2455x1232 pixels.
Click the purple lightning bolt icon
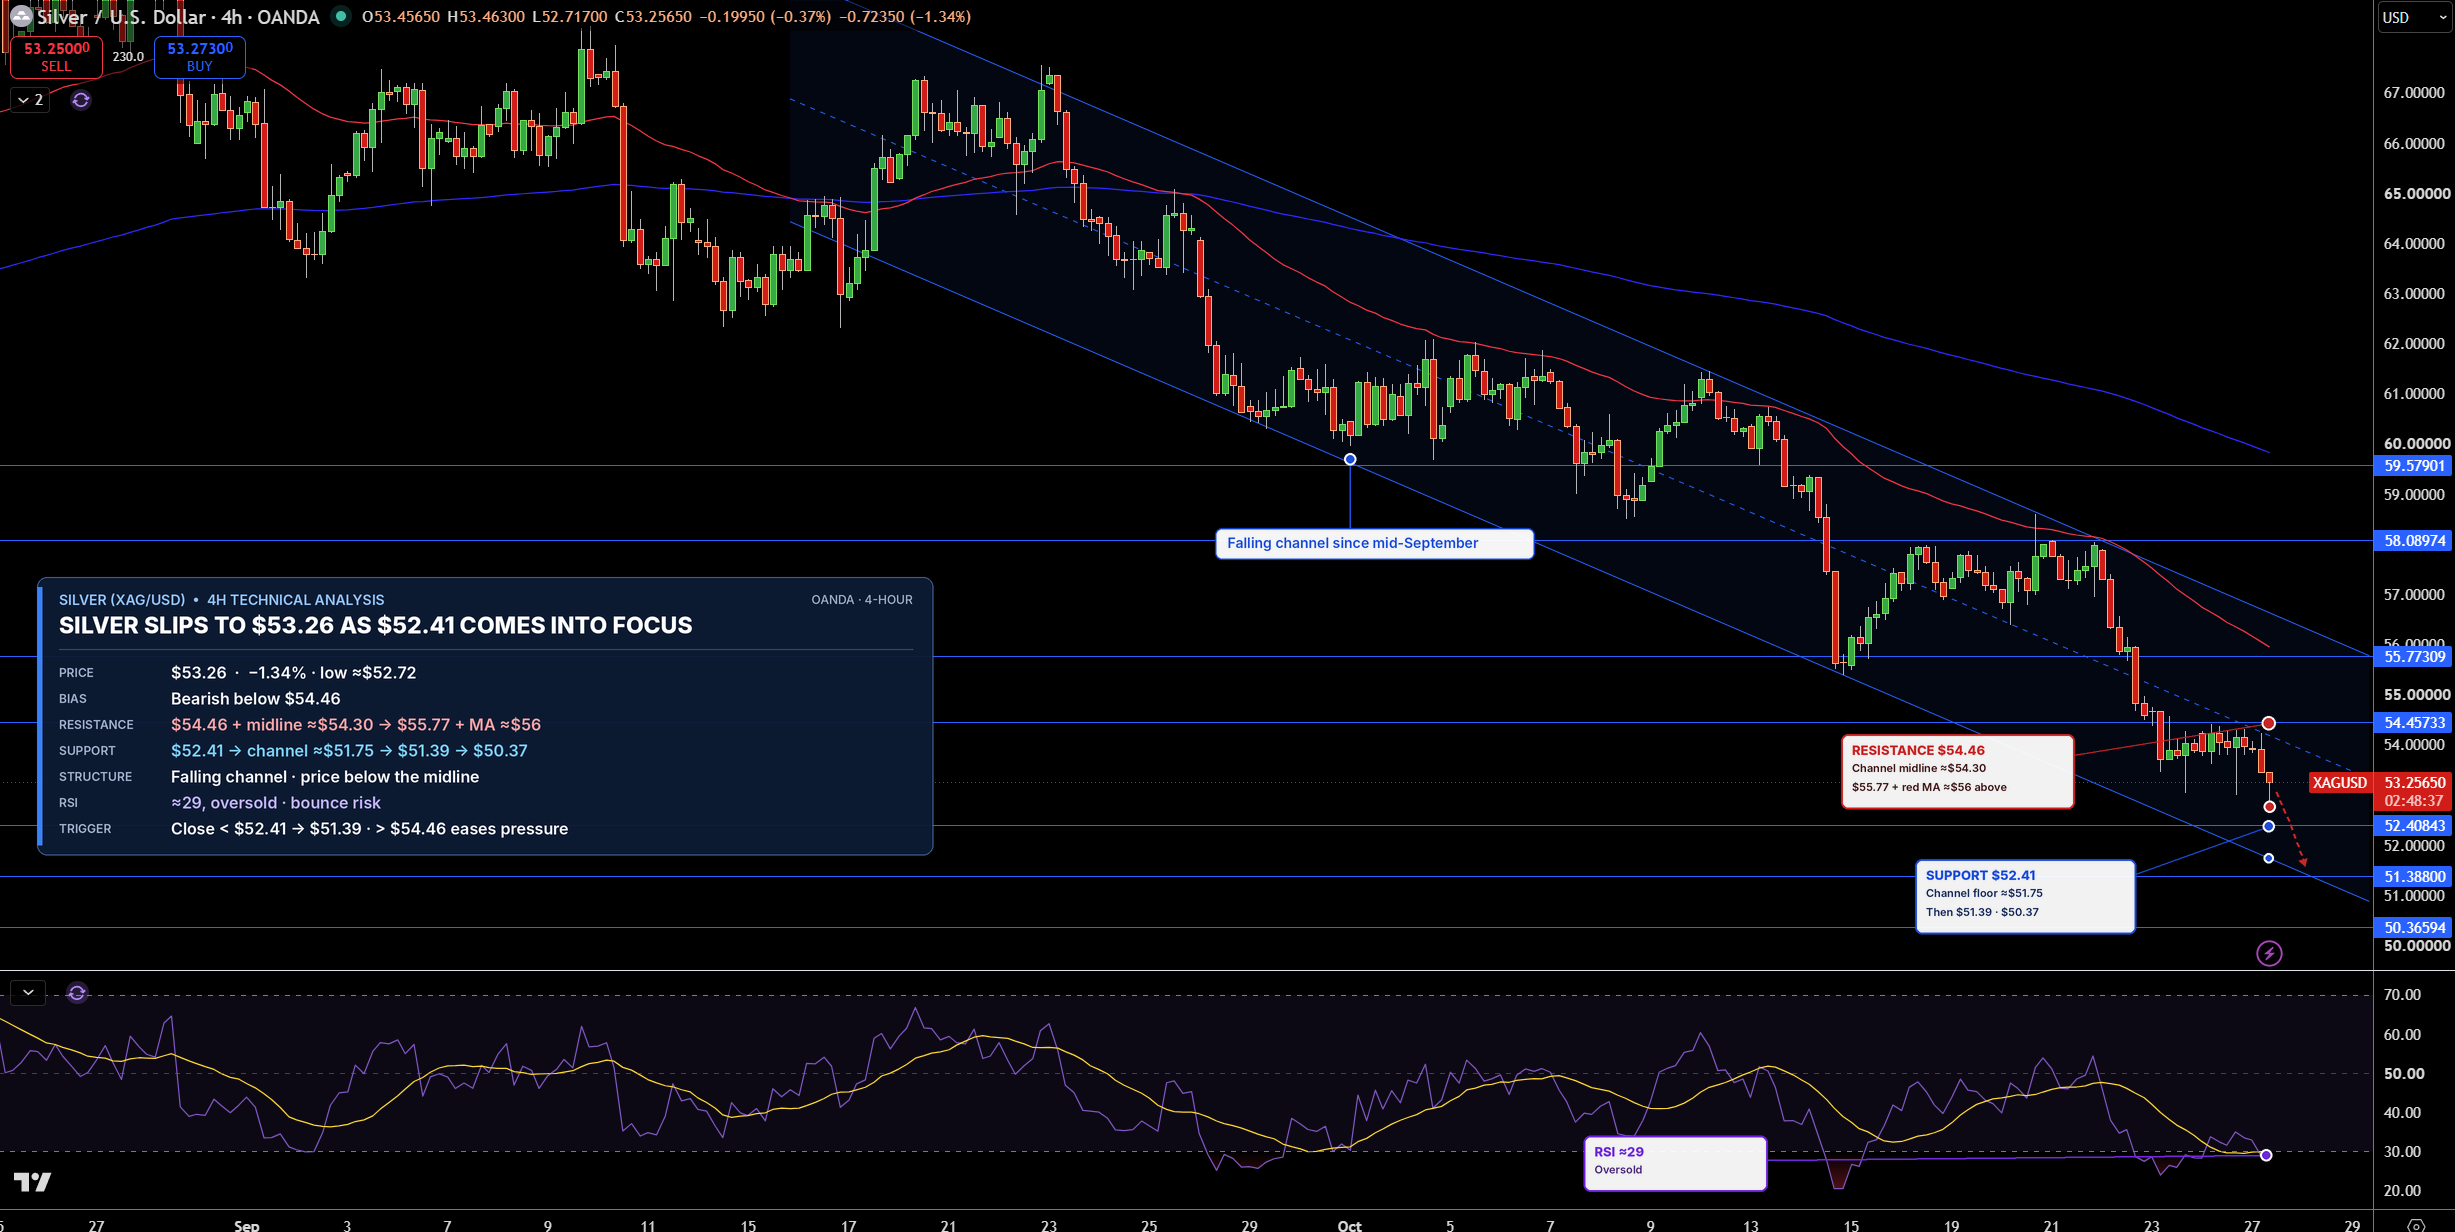(2269, 953)
